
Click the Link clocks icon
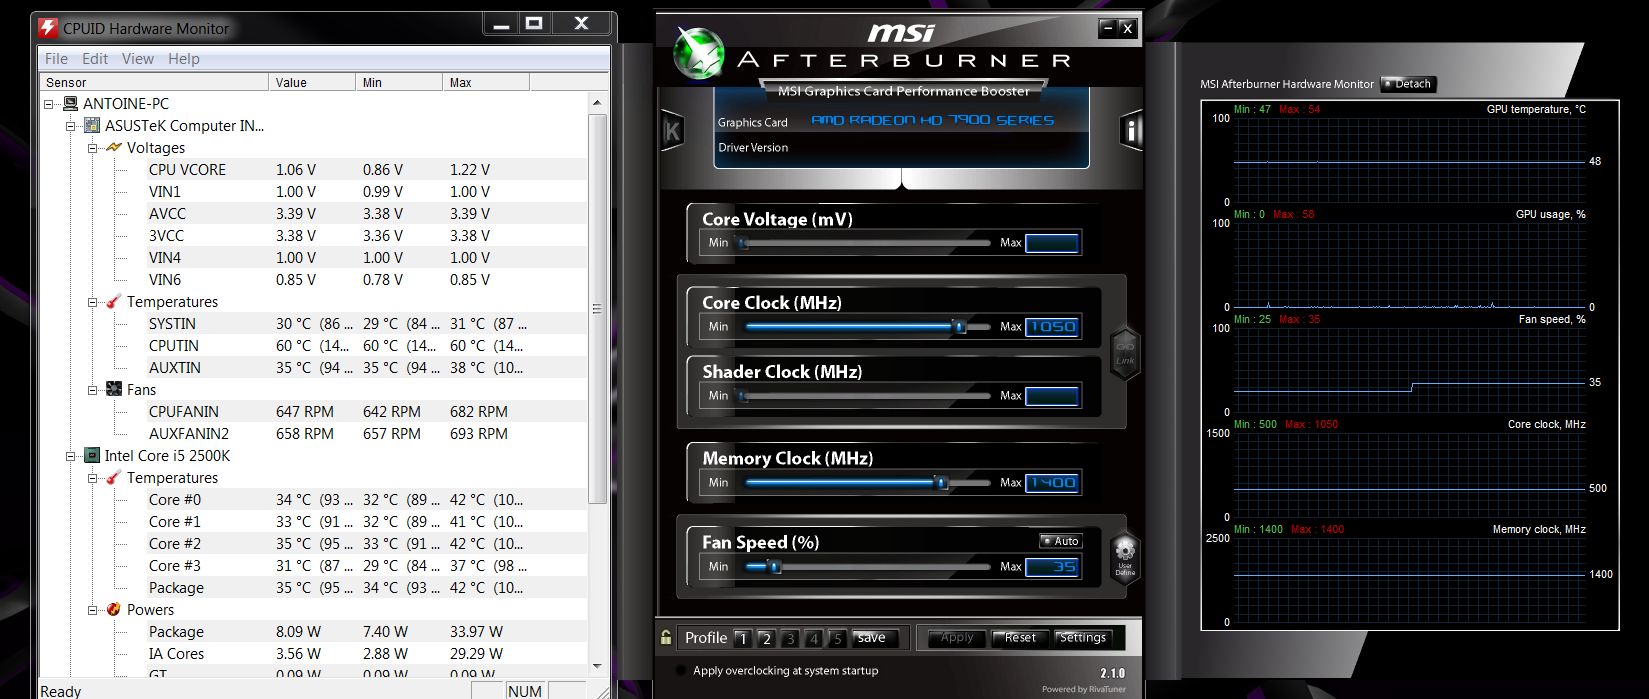[1125, 352]
